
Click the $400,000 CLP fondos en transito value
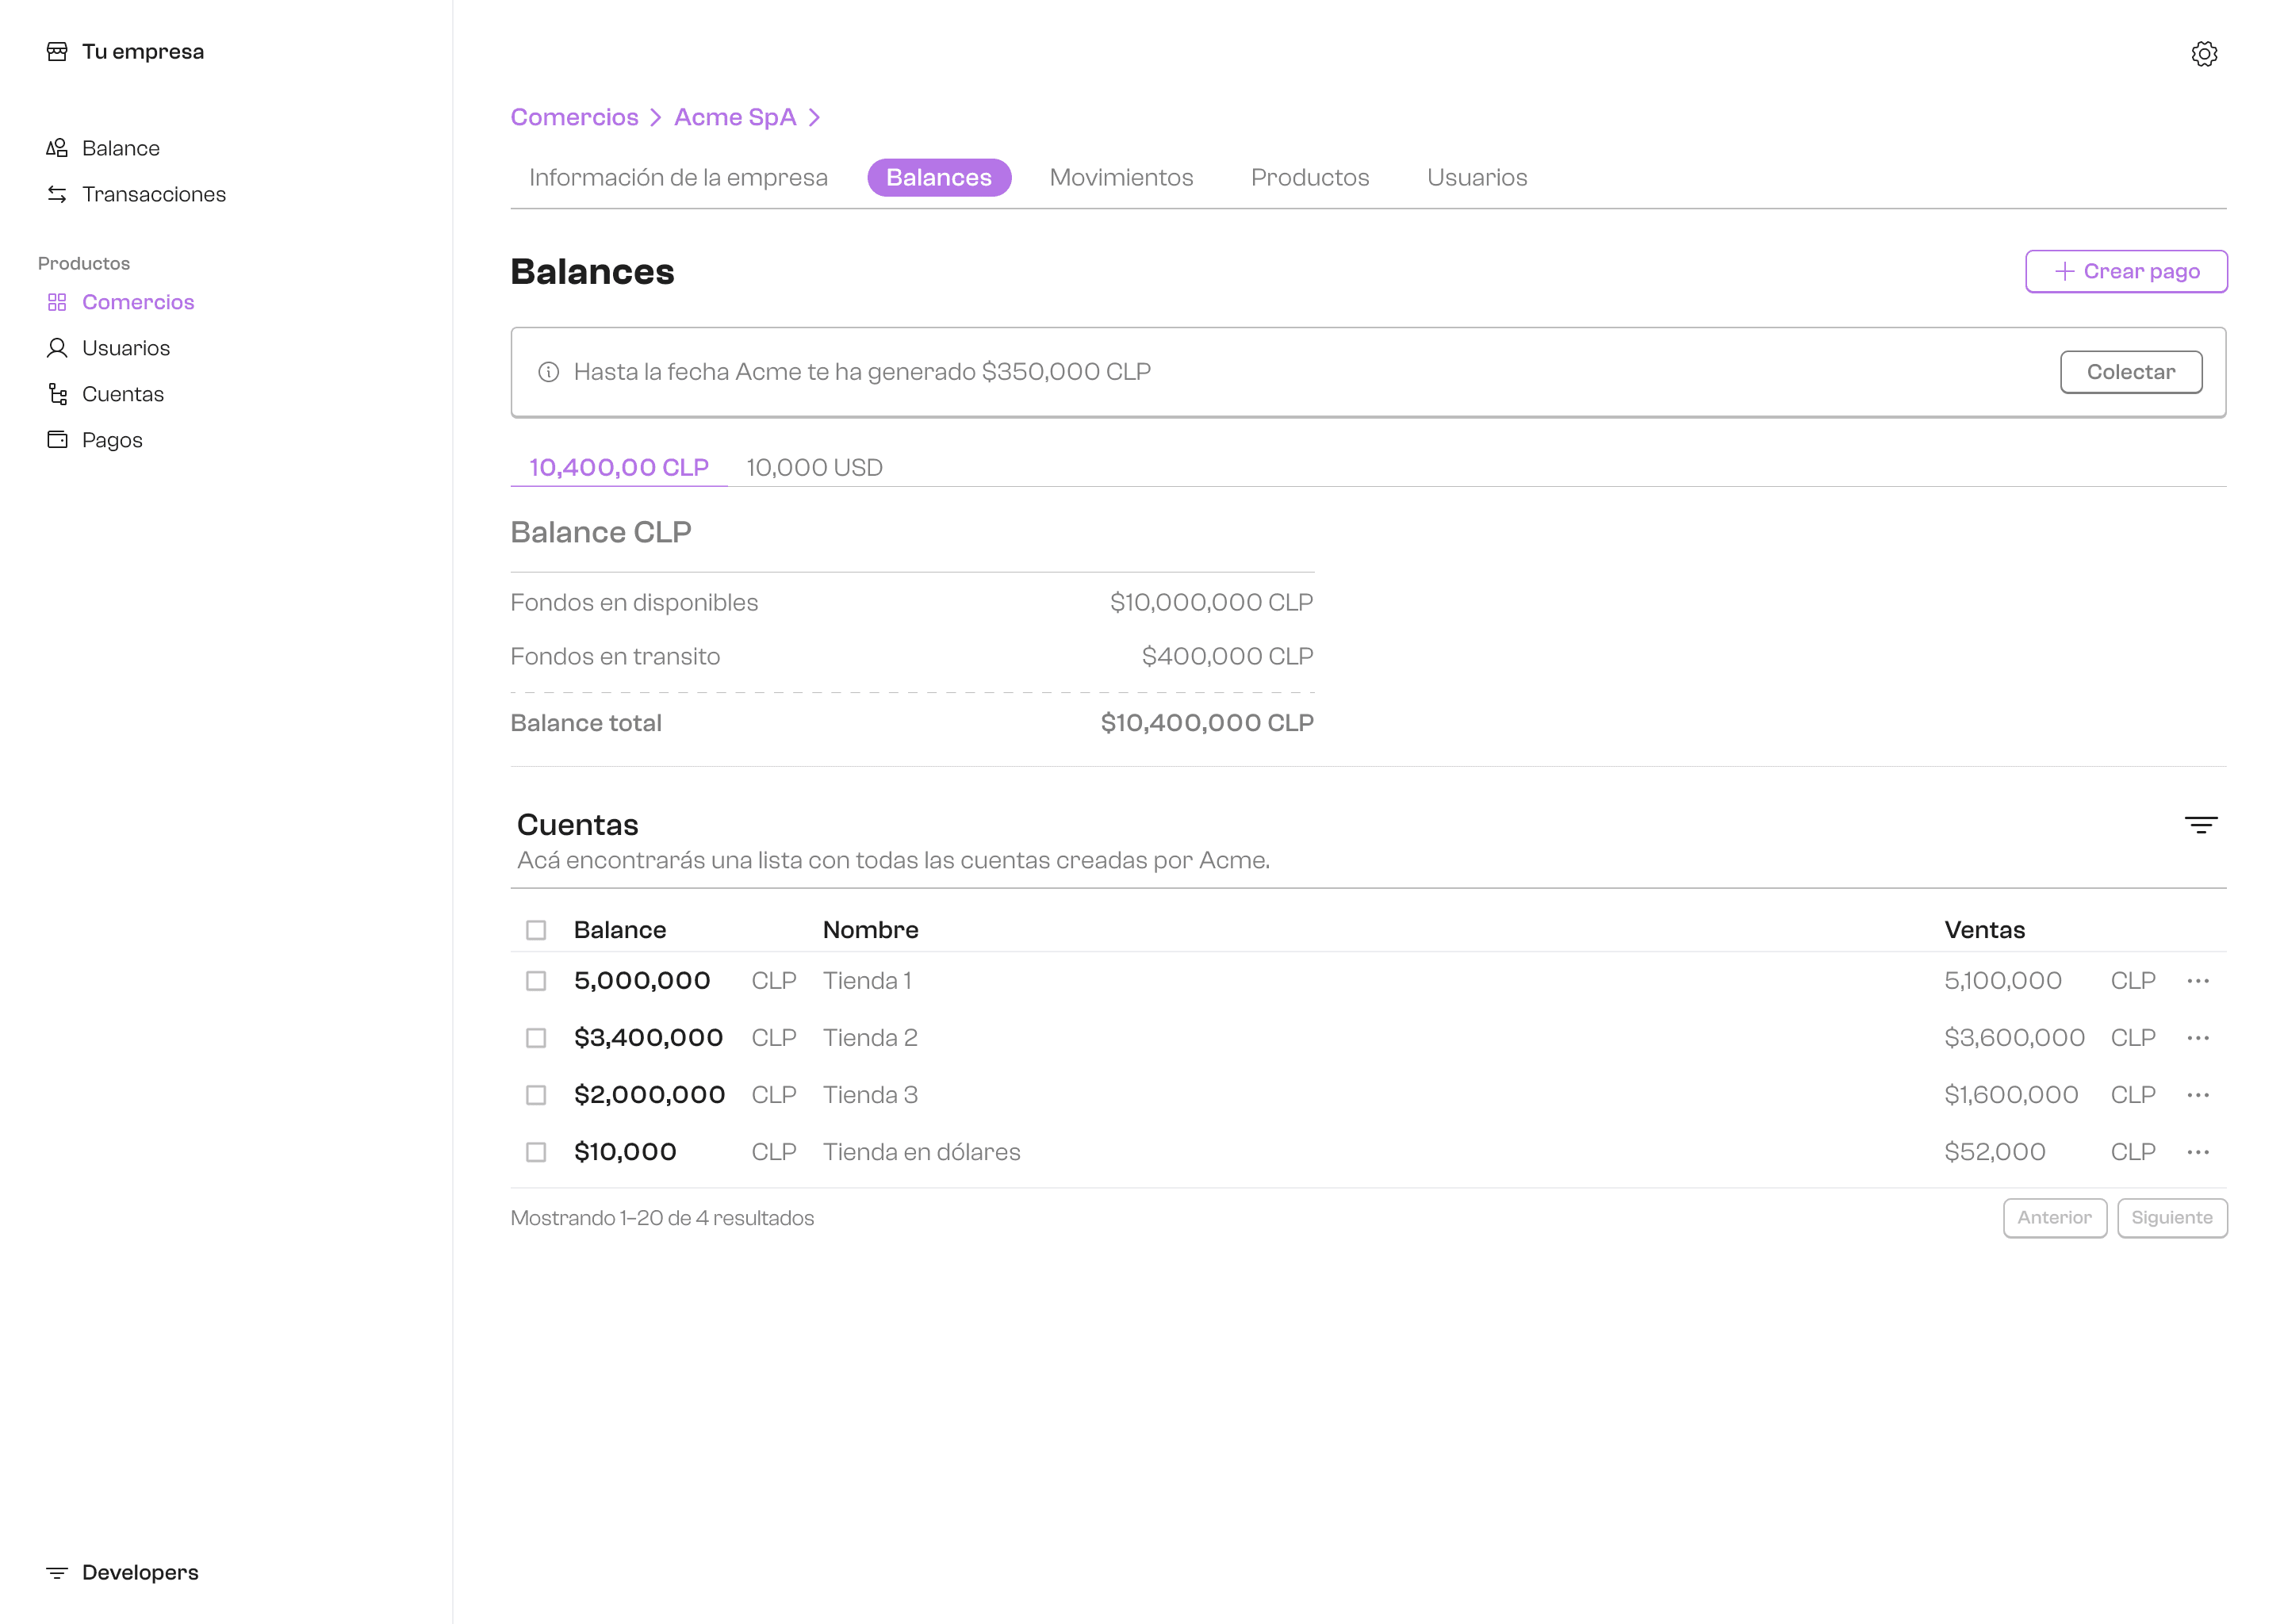pos(1227,657)
